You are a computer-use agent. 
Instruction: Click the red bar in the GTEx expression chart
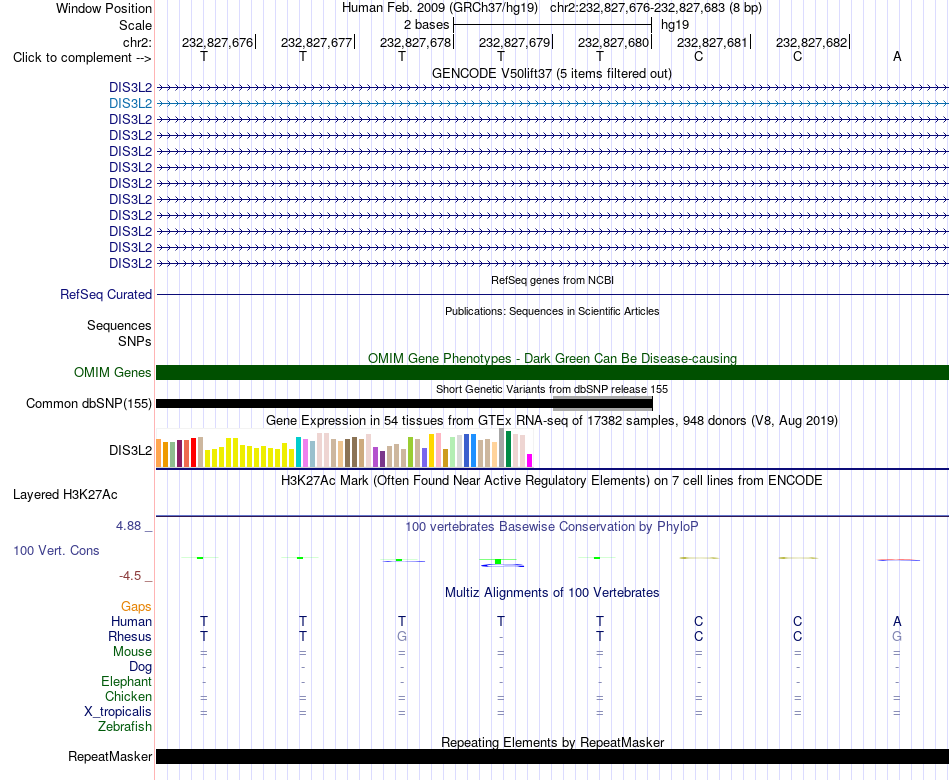[193, 452]
